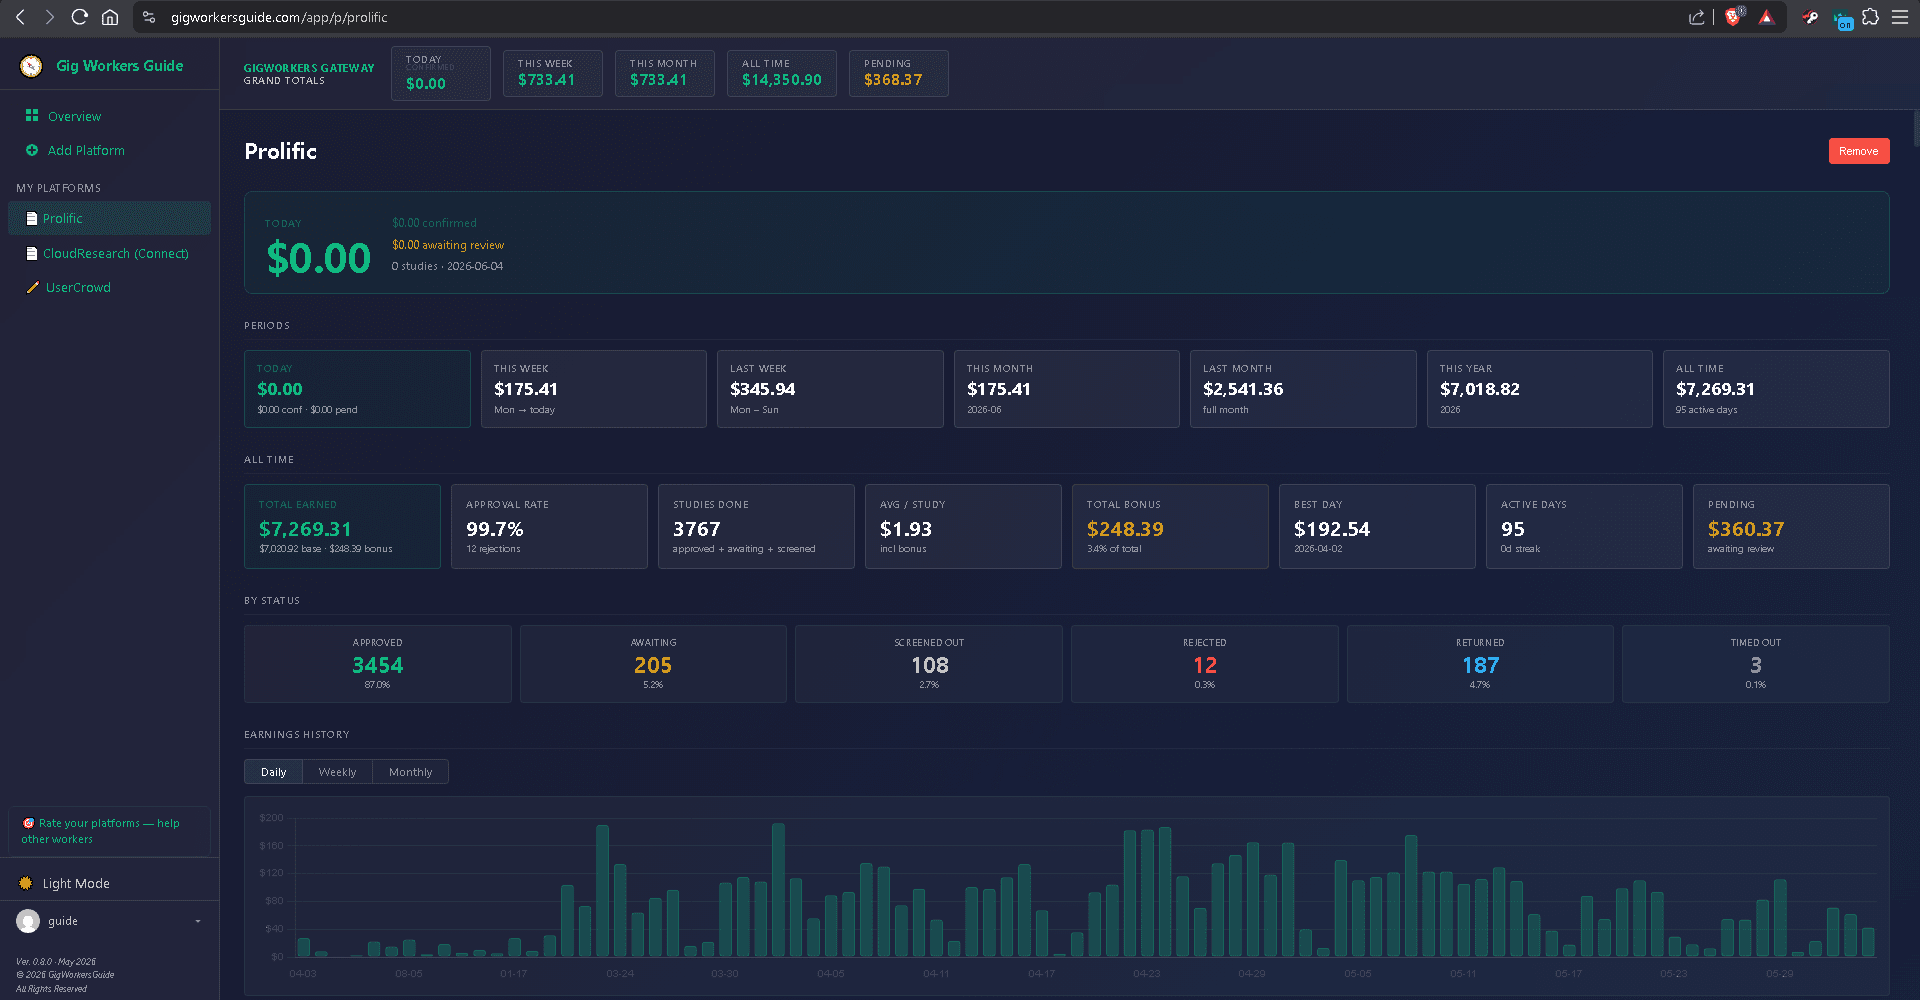
Task: Click the Avg / Study $1.93 card
Action: coord(963,527)
